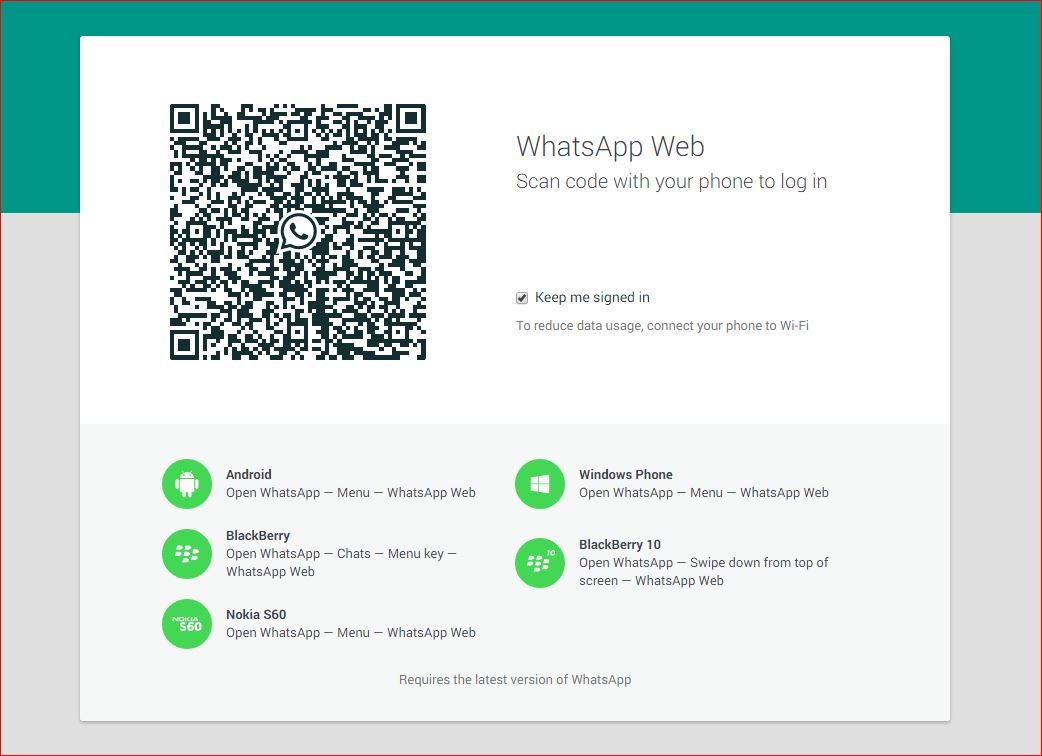Click the green Android robot symbol
Viewport: 1042px width, 756px height.
(x=187, y=483)
